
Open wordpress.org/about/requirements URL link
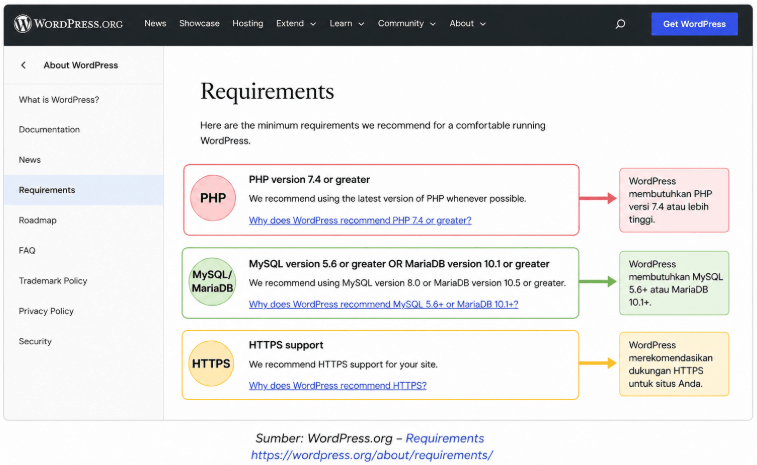(x=372, y=455)
